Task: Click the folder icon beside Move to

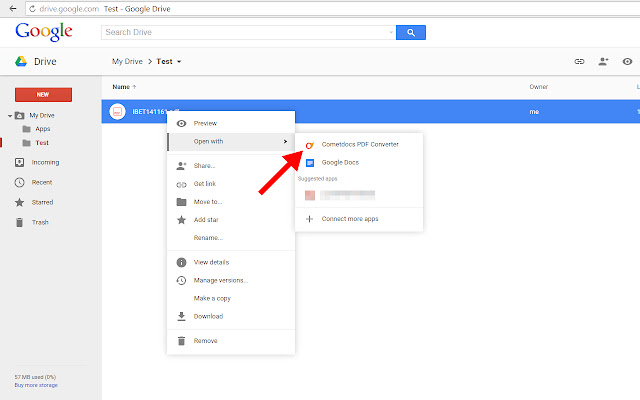Action: (181, 202)
